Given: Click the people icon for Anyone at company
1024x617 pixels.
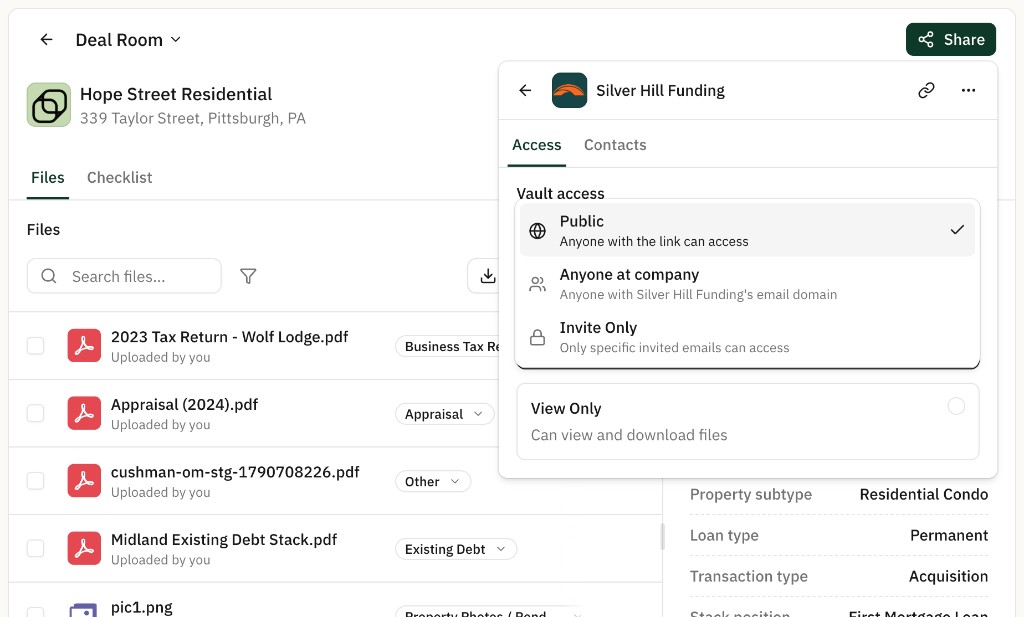Looking at the screenshot, I should pyautogui.click(x=537, y=284).
